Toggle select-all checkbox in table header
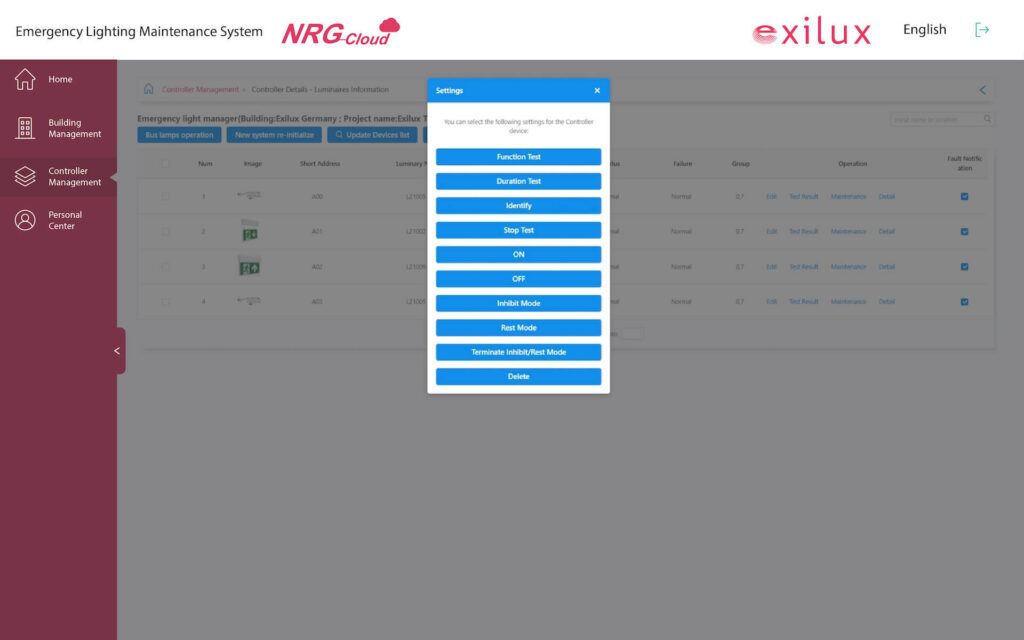The width and height of the screenshot is (1024, 640). click(165, 164)
